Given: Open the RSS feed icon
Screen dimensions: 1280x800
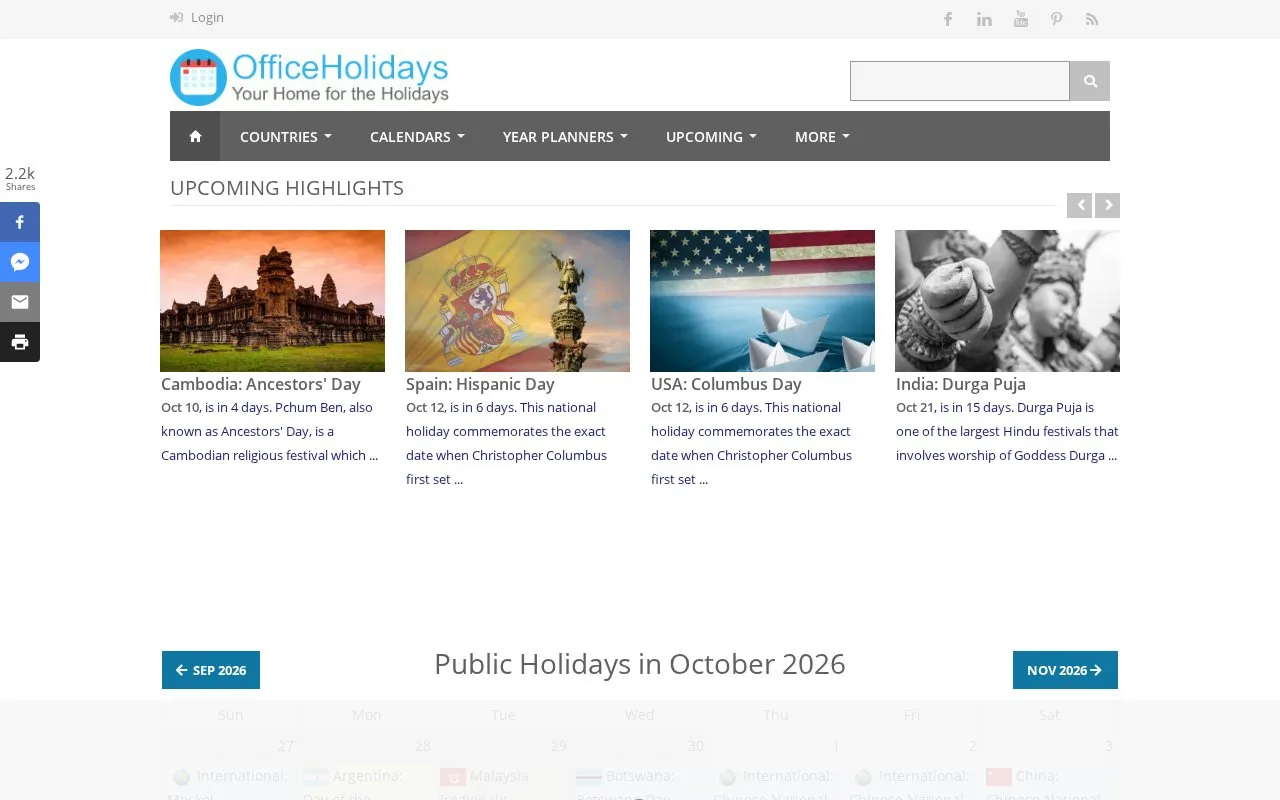Looking at the screenshot, I should pos(1092,19).
